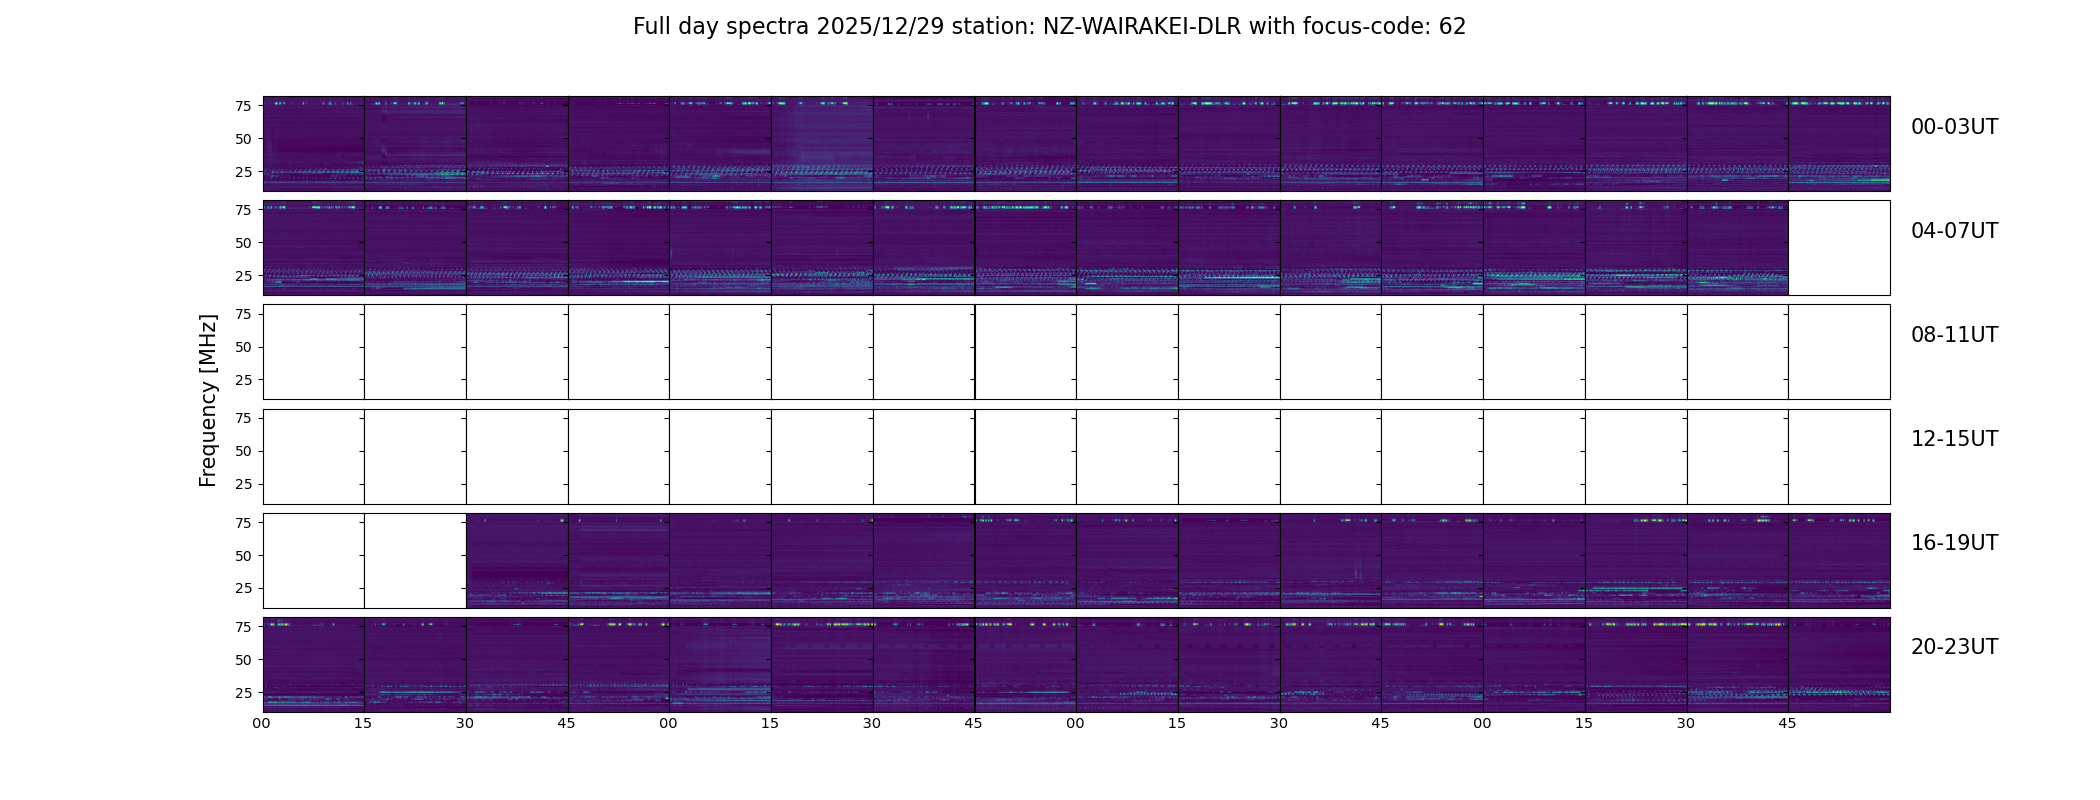Viewport: 2100px width, 800px height.
Task: Click the blank last panel in 04-07UT row
Action: 1839,248
